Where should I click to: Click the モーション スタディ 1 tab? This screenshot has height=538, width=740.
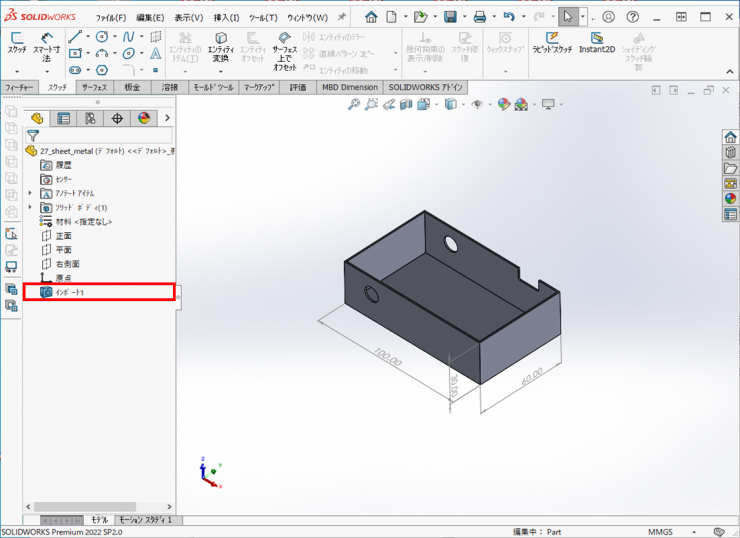click(x=145, y=520)
